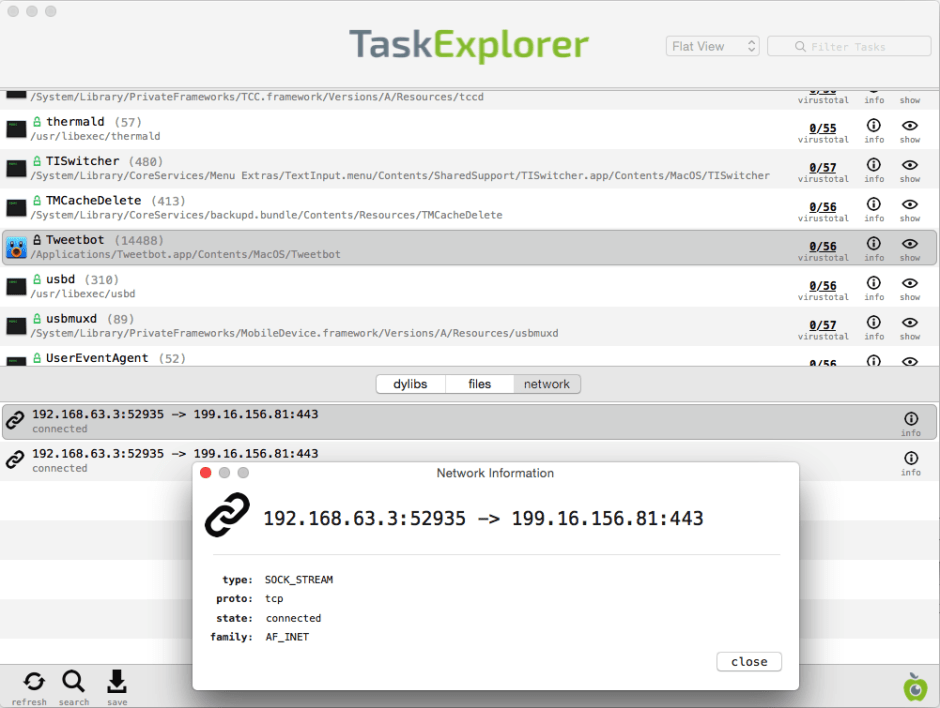
Task: Open the Flat View dropdown
Action: pos(712,46)
